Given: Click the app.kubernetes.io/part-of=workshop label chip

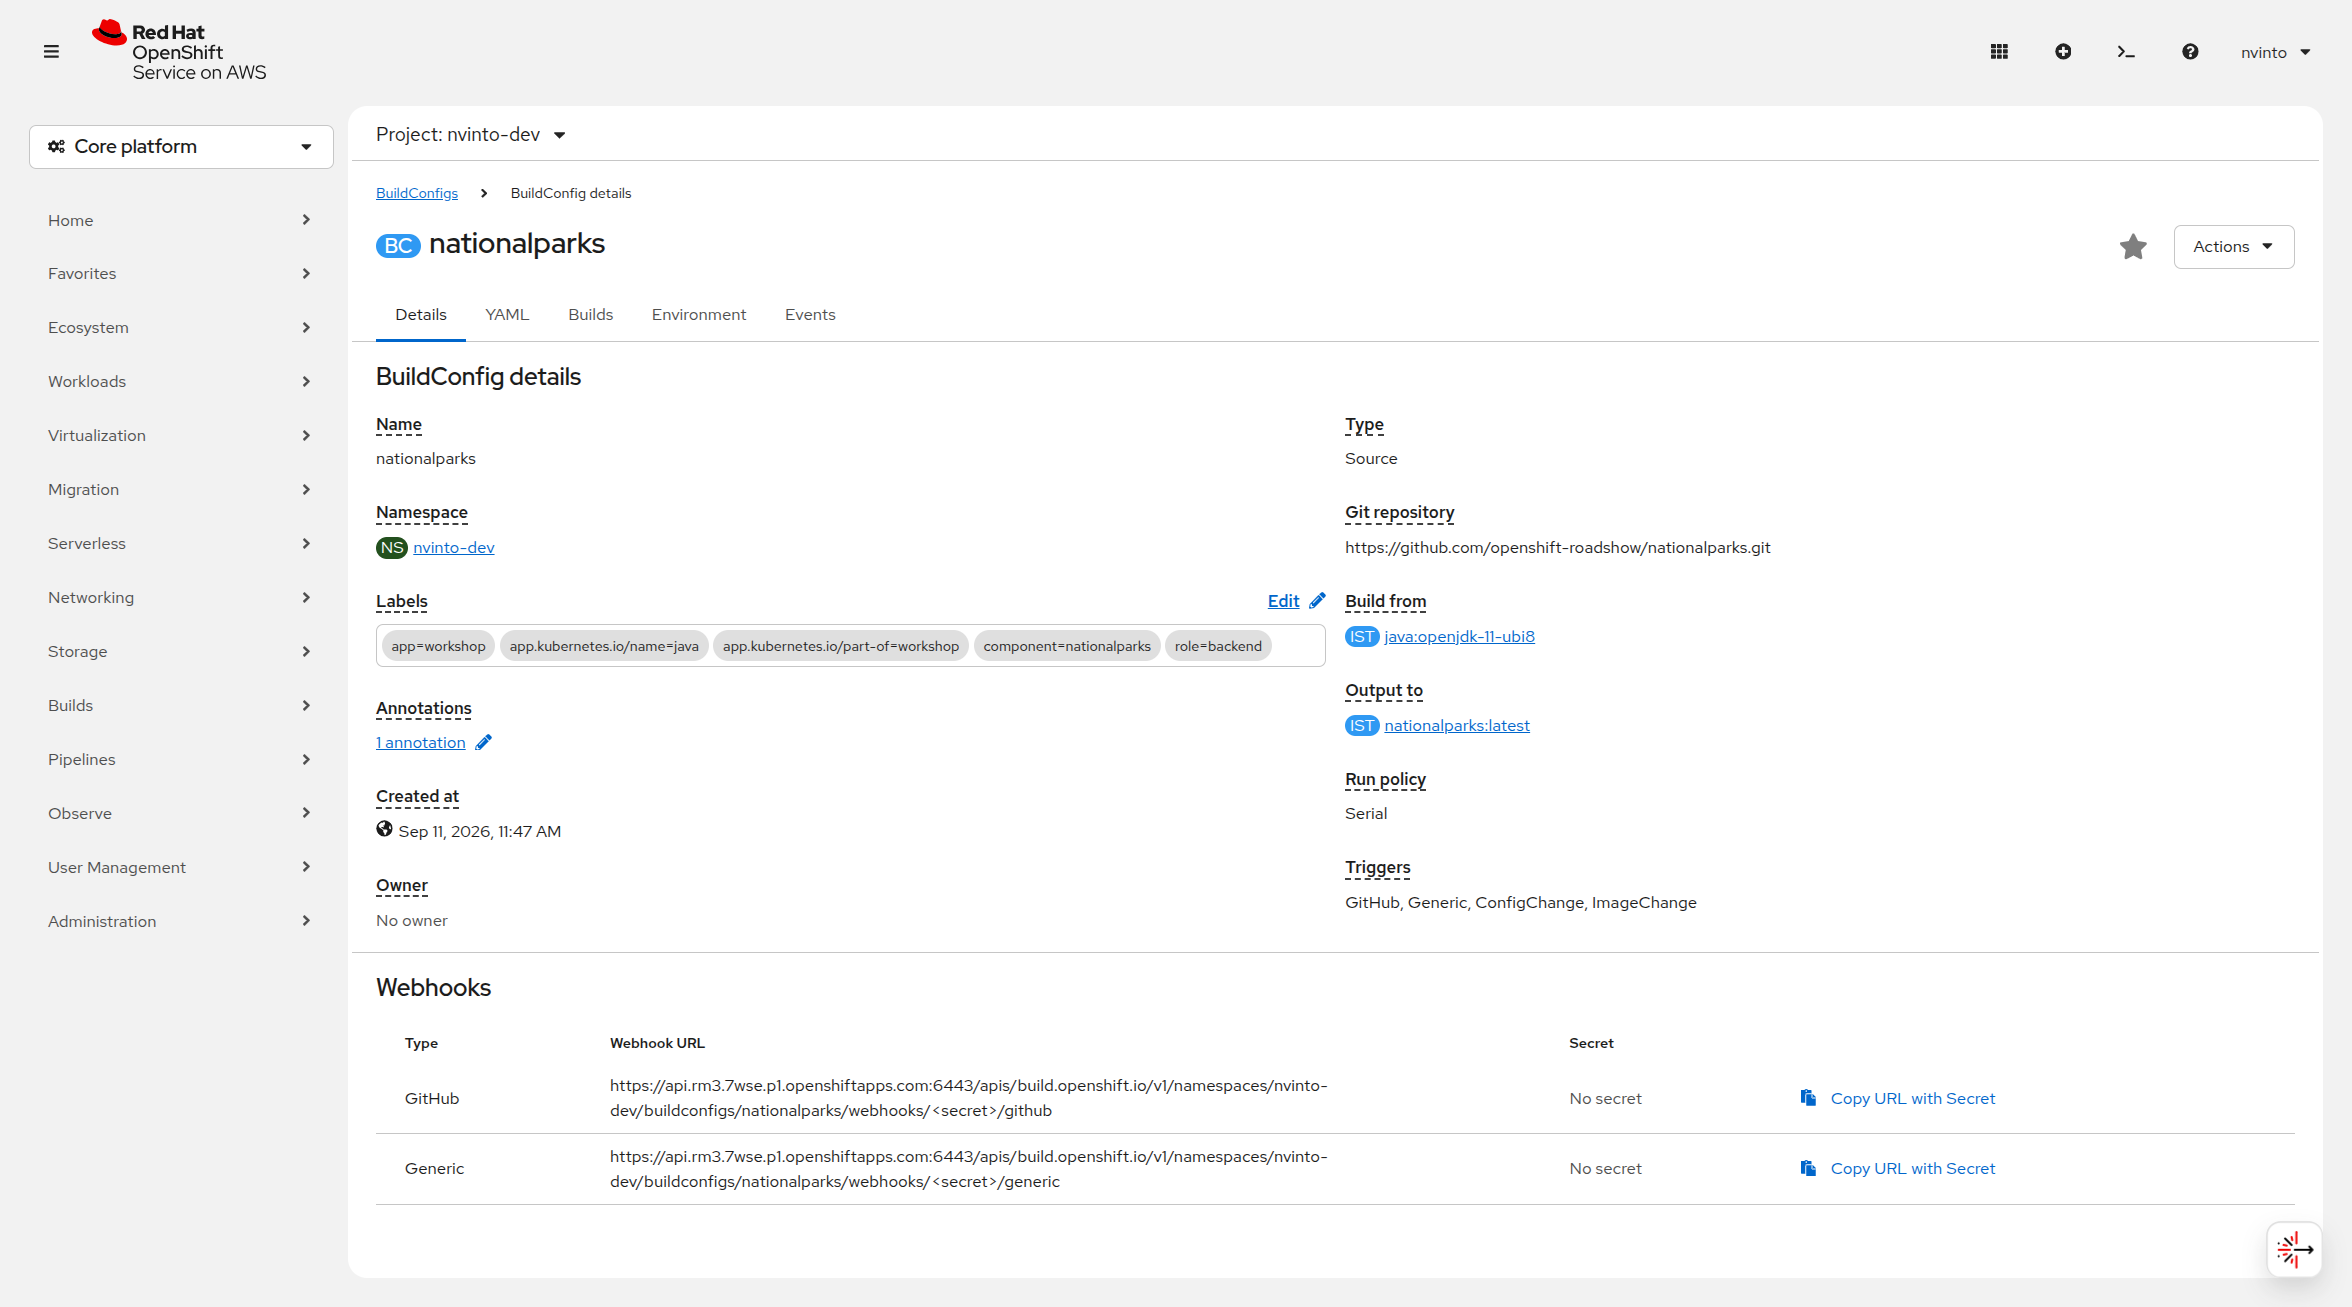Looking at the screenshot, I should (841, 646).
